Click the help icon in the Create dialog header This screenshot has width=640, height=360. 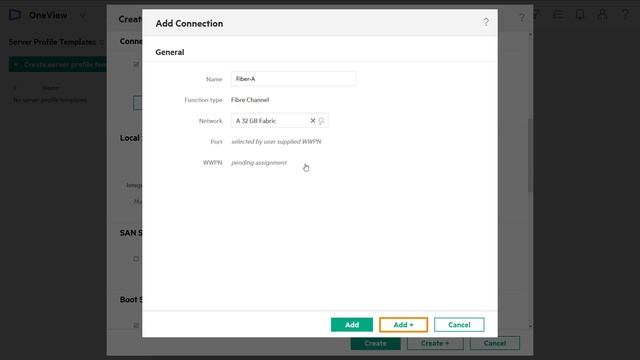click(522, 18)
